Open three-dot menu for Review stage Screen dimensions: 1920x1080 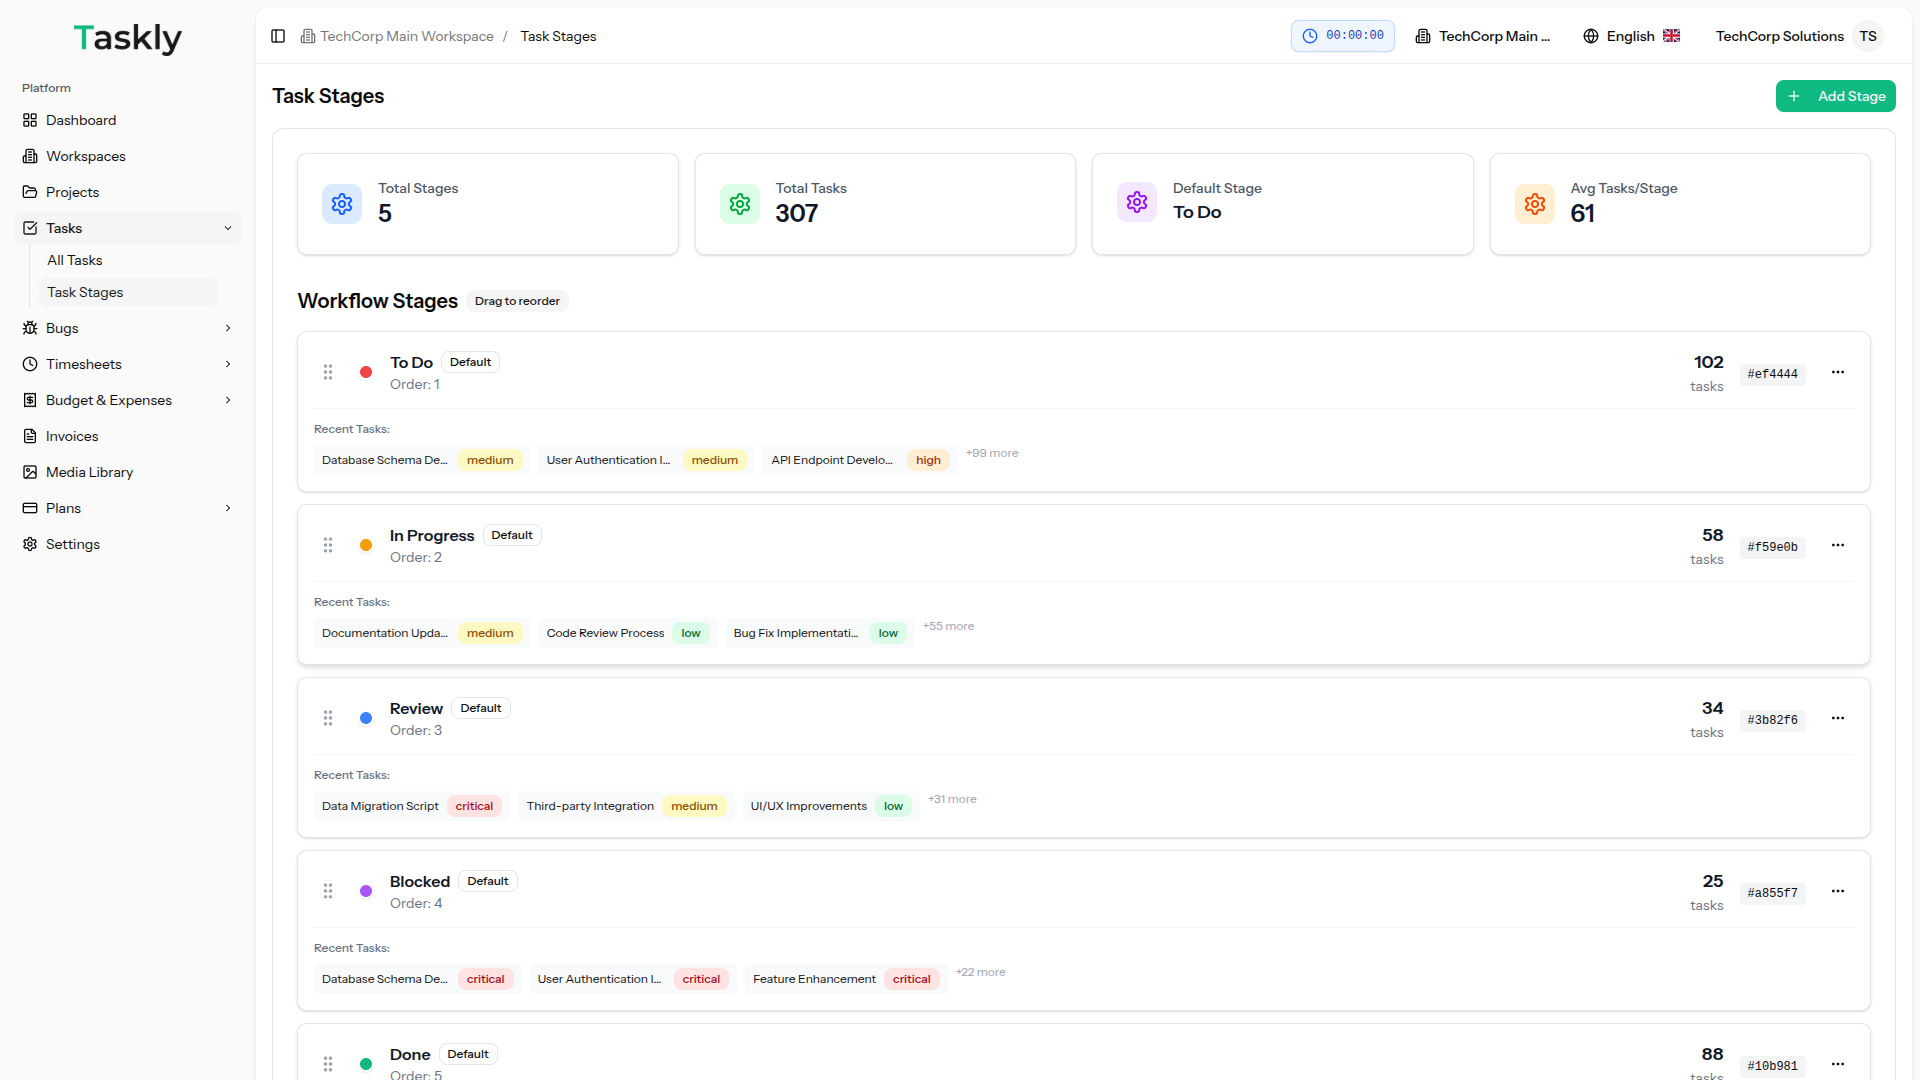[x=1837, y=718]
